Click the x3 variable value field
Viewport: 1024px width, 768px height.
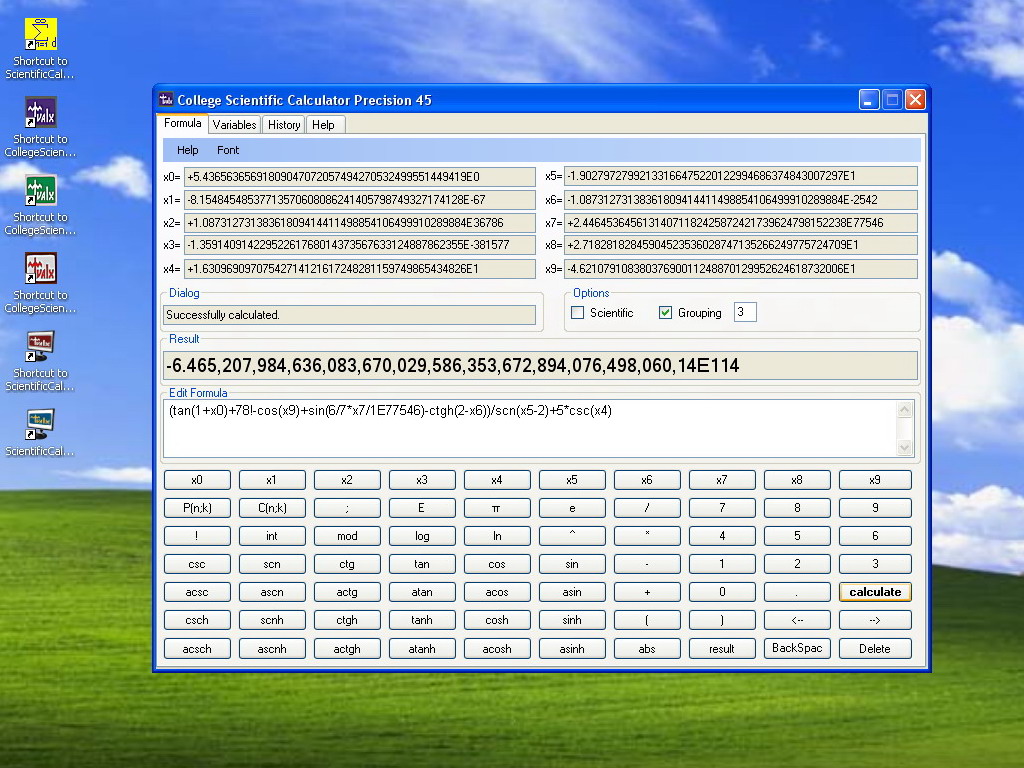(x=360, y=245)
